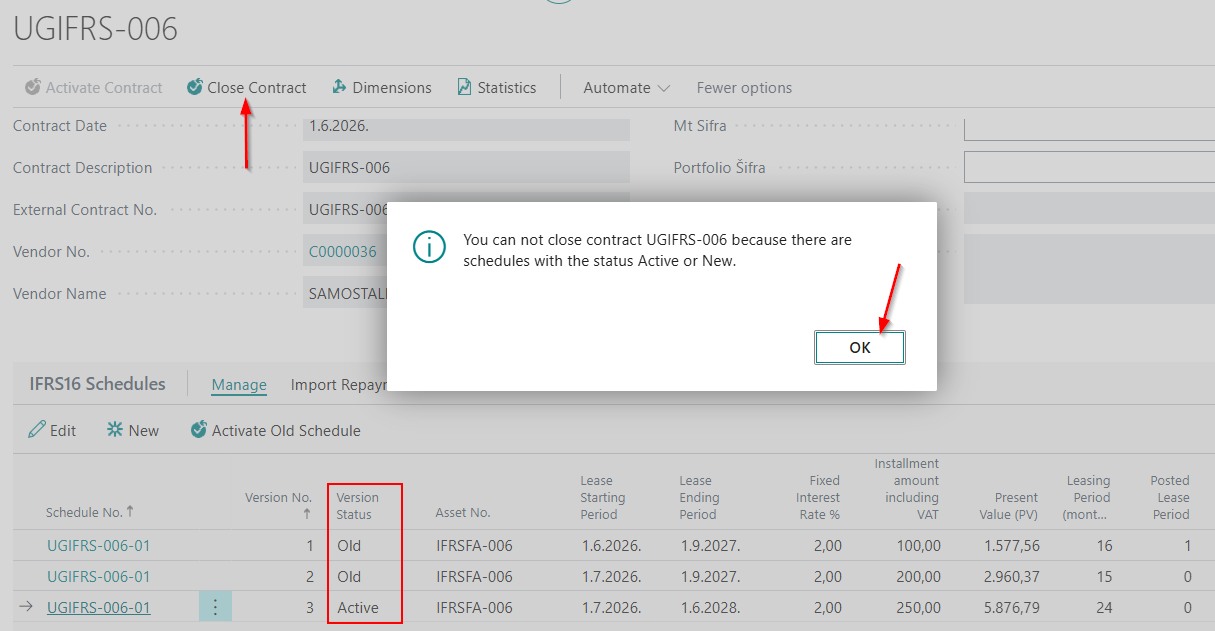Click the Activate Contract icon

(x=33, y=87)
